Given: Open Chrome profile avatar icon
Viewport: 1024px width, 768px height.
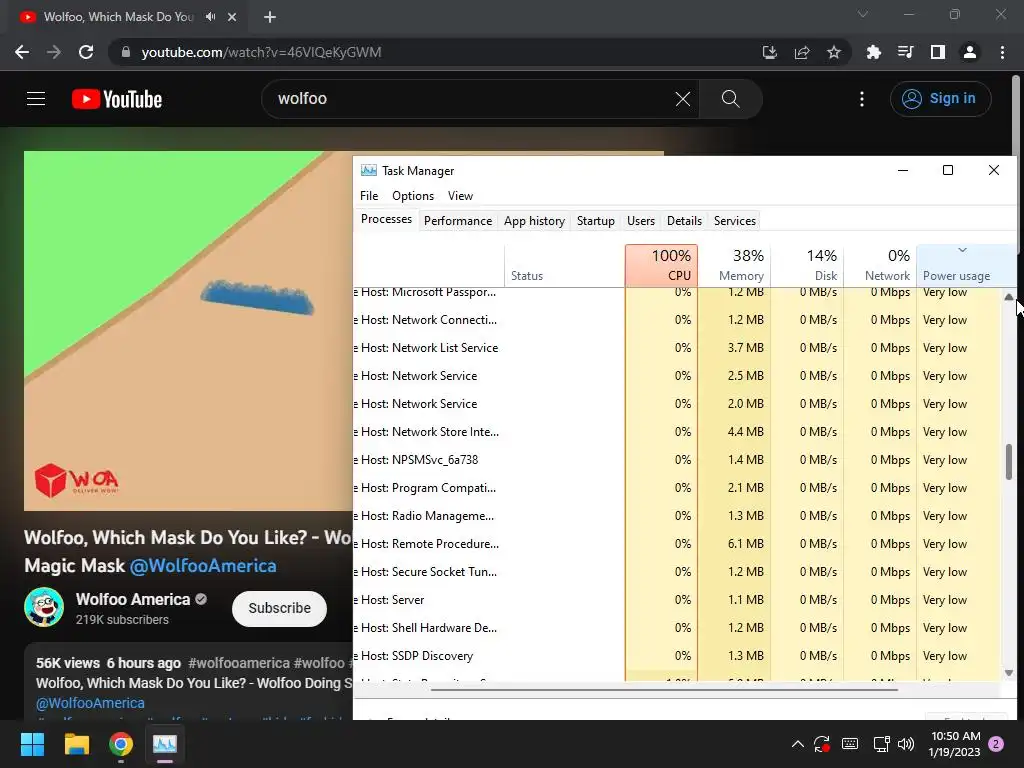Looking at the screenshot, I should click(970, 52).
